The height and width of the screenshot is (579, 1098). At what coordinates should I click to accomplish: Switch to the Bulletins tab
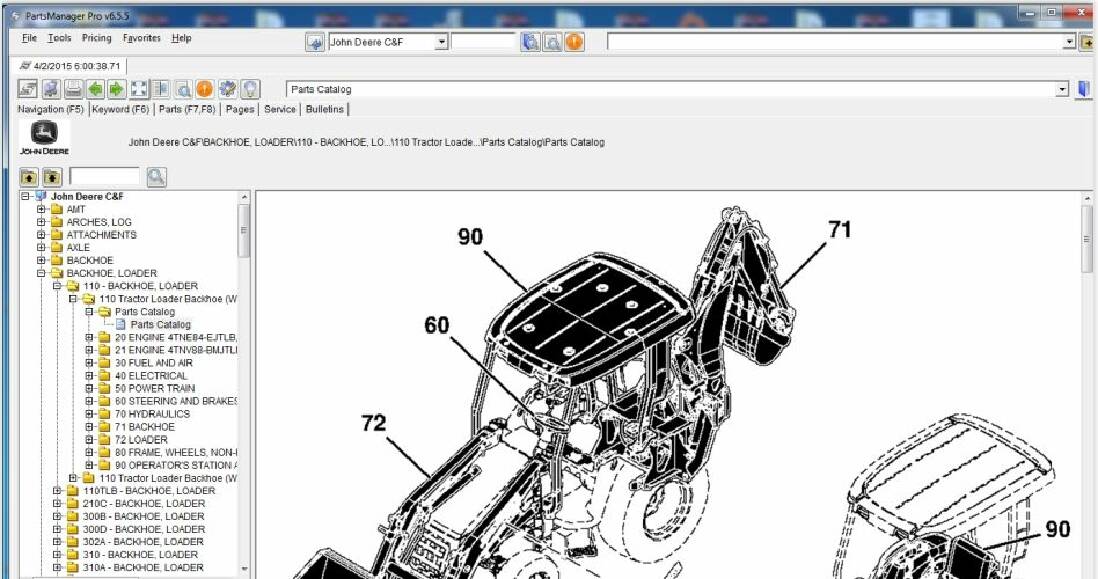coord(325,109)
